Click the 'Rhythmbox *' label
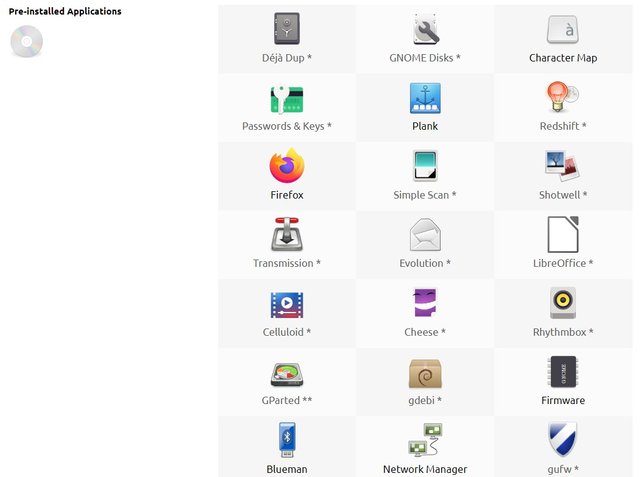 pos(563,332)
